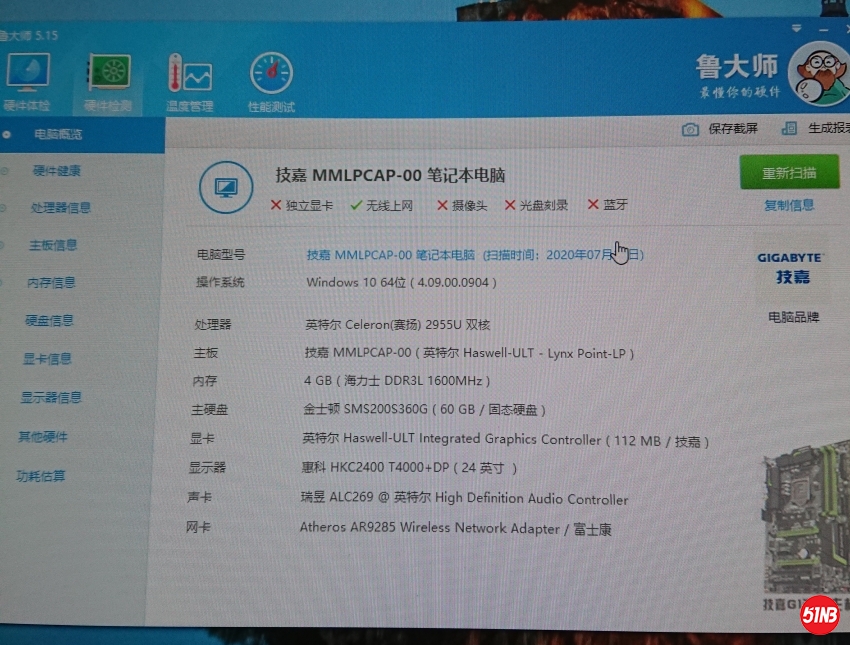
Task: Switch to 处理器信息 in the sidebar
Action: pyautogui.click(x=60, y=208)
